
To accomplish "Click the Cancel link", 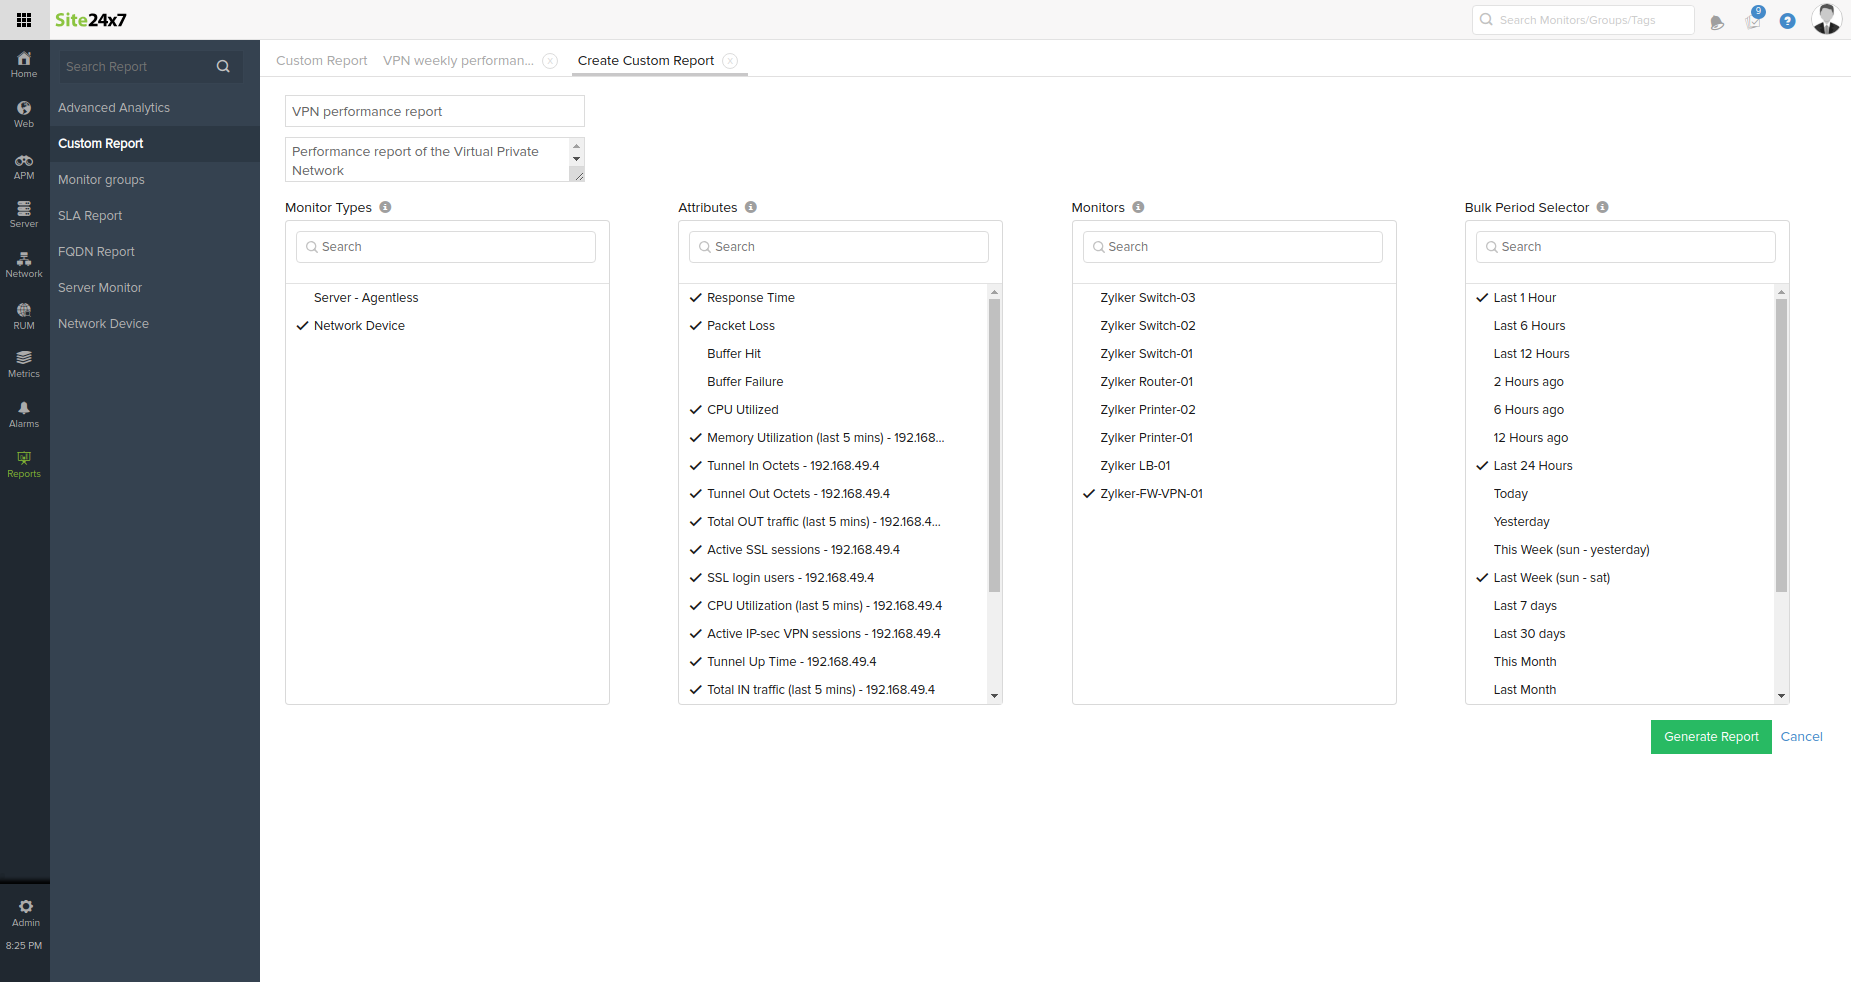I will (1801, 736).
